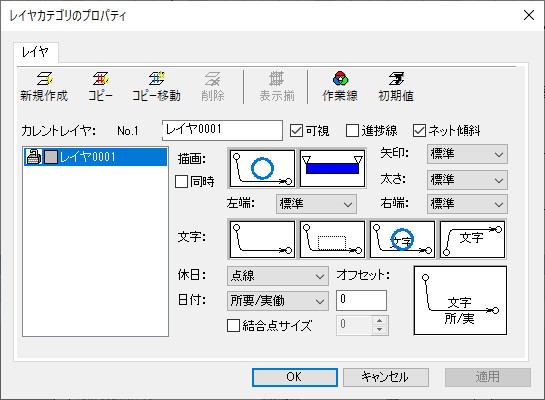
Task: Click the gray color swatch on レイヤ0001 row
Action: tap(51, 157)
